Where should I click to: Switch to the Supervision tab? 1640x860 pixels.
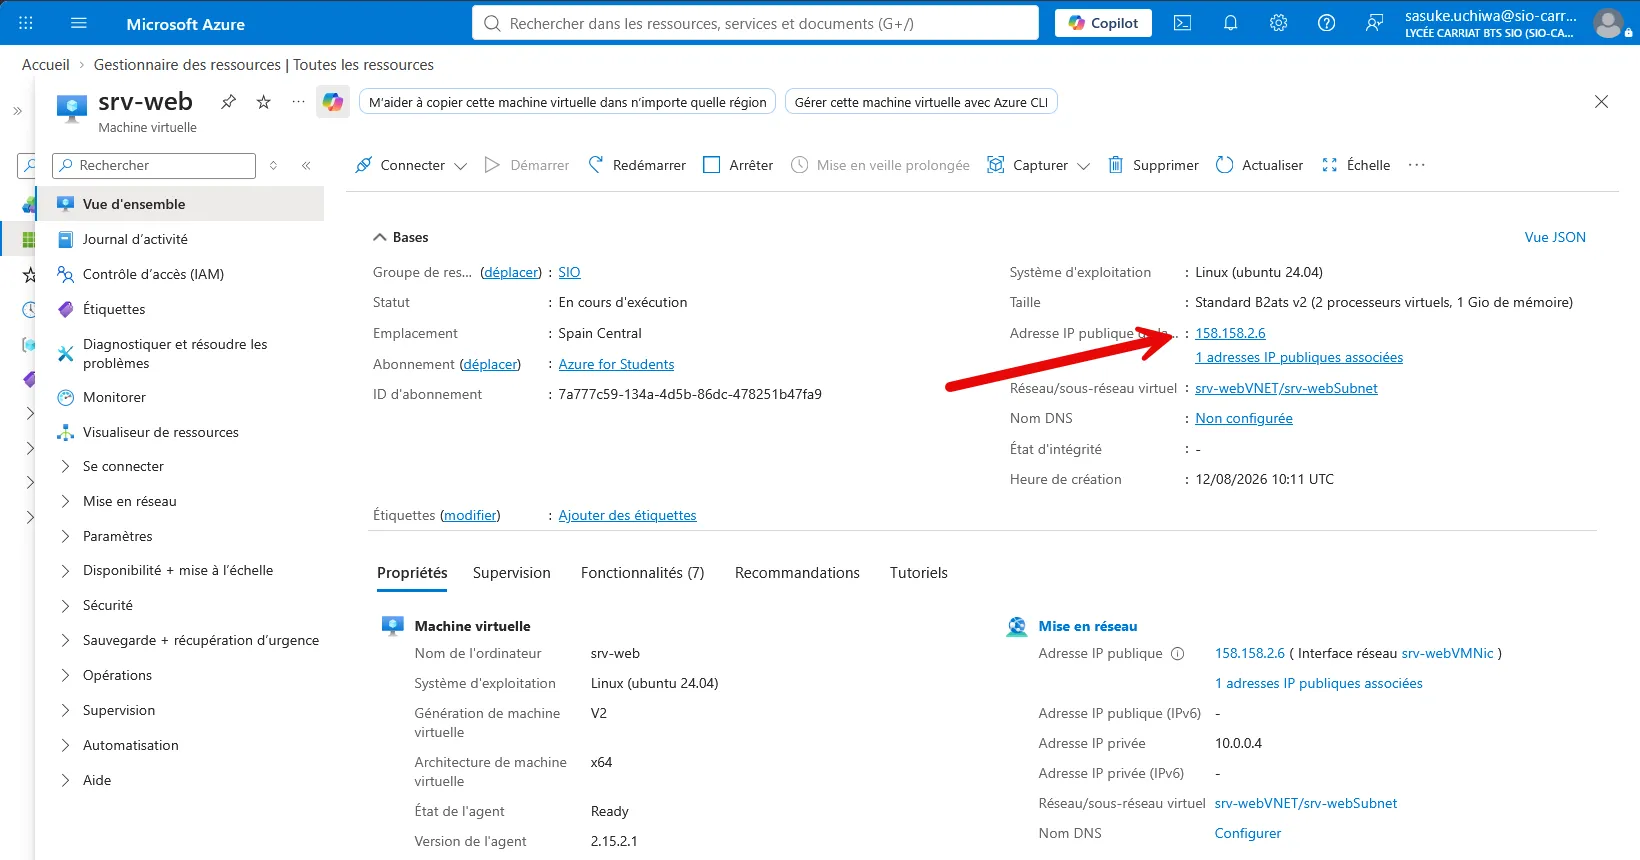point(512,573)
